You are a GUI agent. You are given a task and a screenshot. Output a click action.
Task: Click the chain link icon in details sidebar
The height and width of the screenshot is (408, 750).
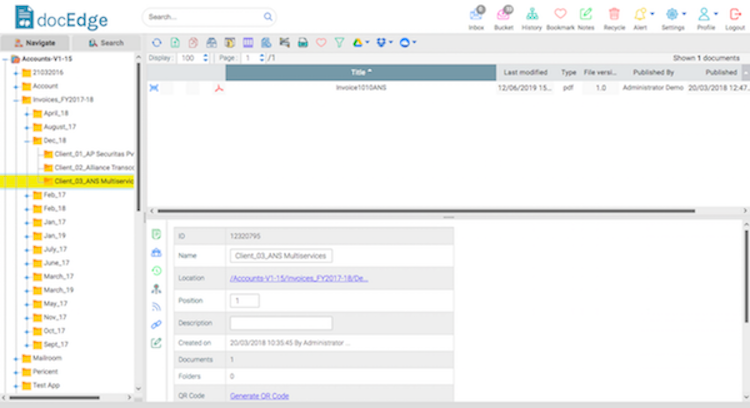(156, 325)
